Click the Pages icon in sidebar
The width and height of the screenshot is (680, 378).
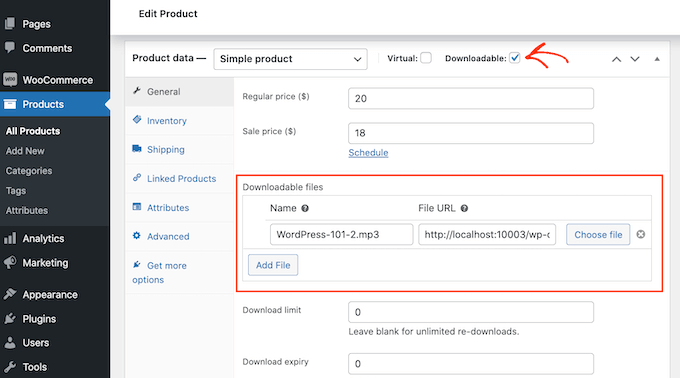coord(10,23)
